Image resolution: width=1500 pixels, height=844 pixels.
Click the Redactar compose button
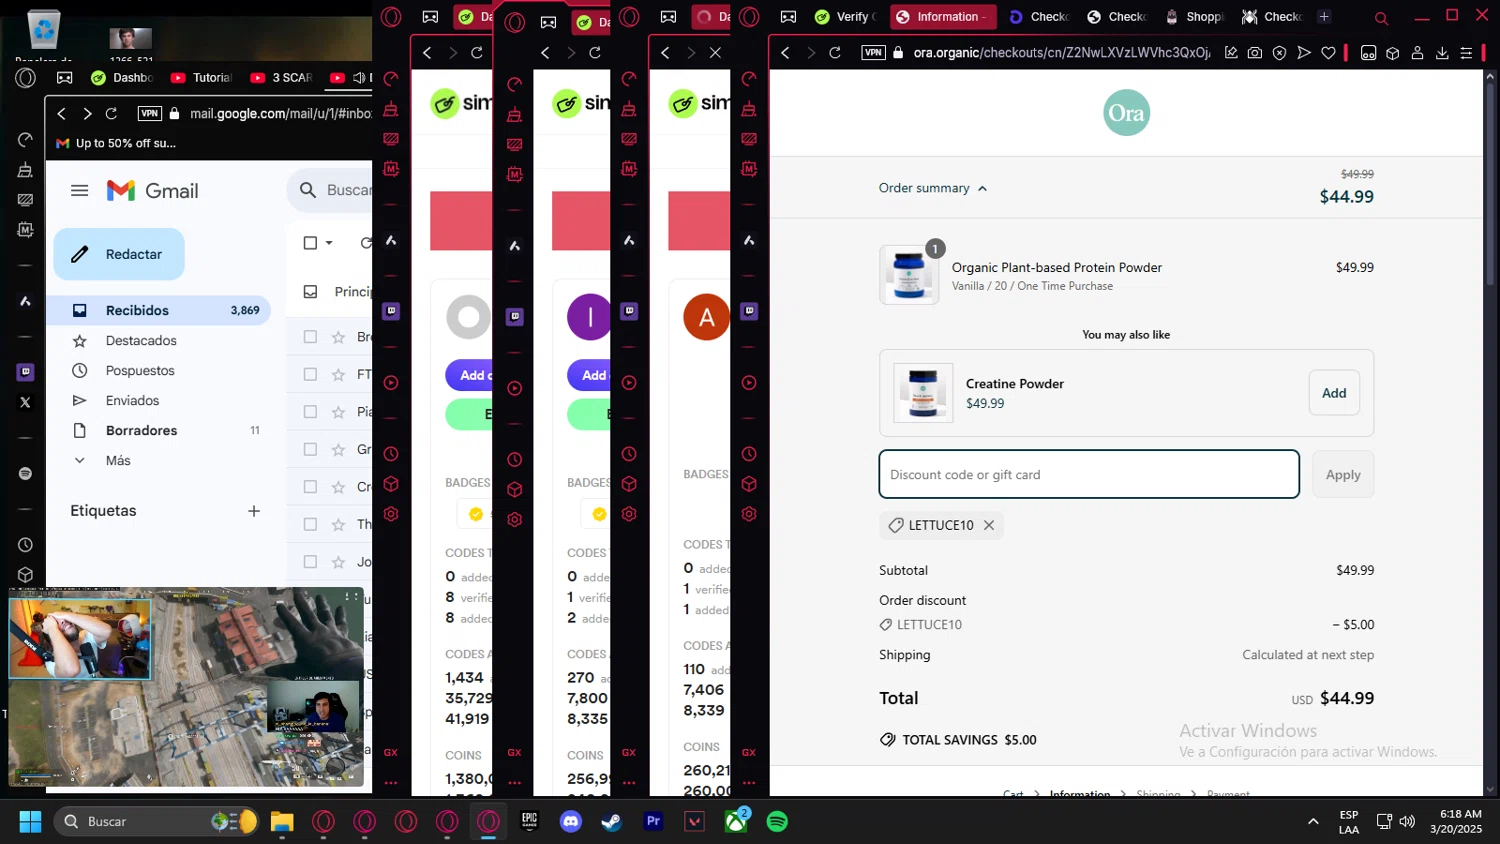tap(119, 254)
